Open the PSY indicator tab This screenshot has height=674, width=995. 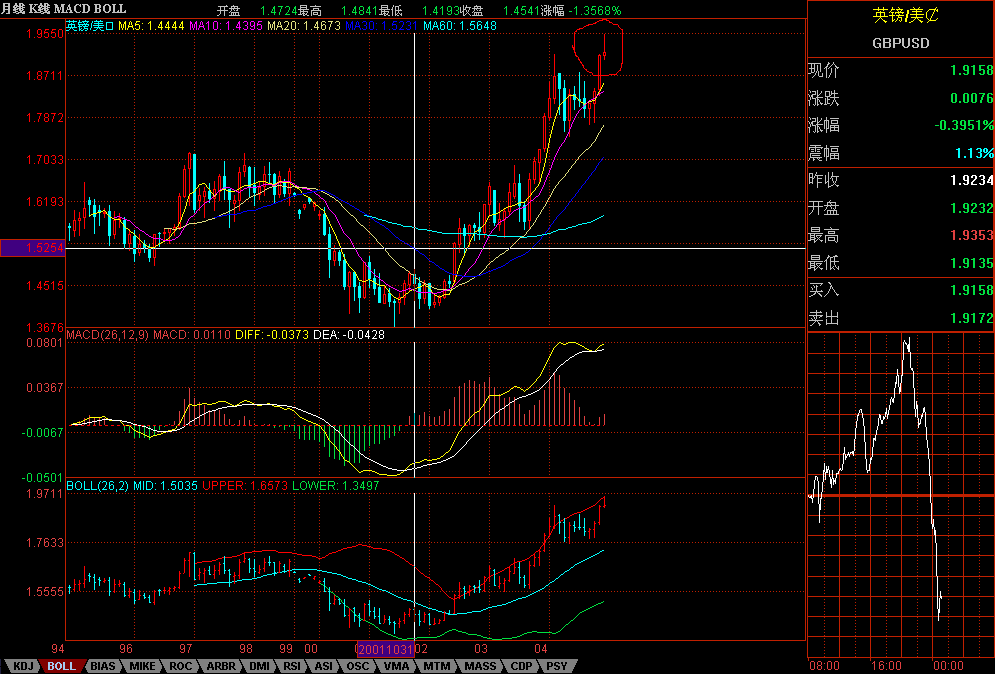[557, 666]
